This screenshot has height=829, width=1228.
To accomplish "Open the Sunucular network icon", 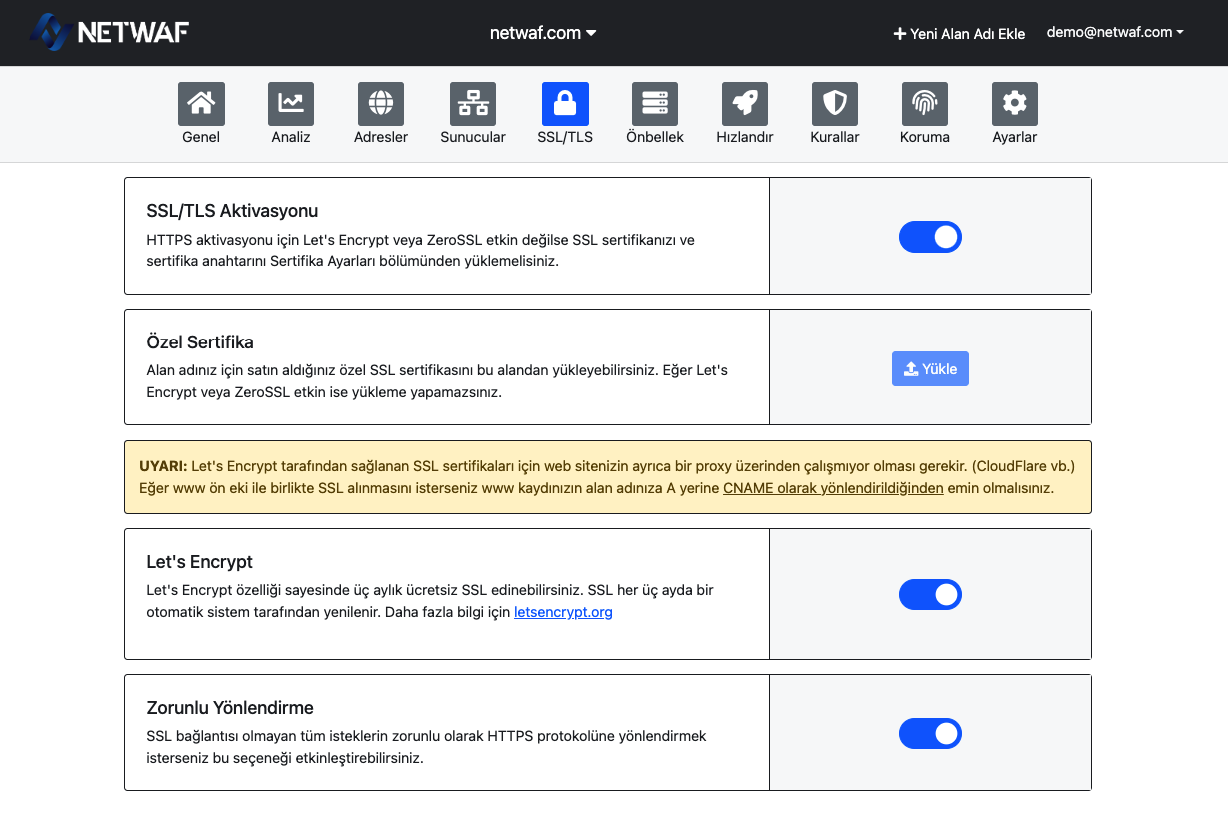I will tap(473, 104).
